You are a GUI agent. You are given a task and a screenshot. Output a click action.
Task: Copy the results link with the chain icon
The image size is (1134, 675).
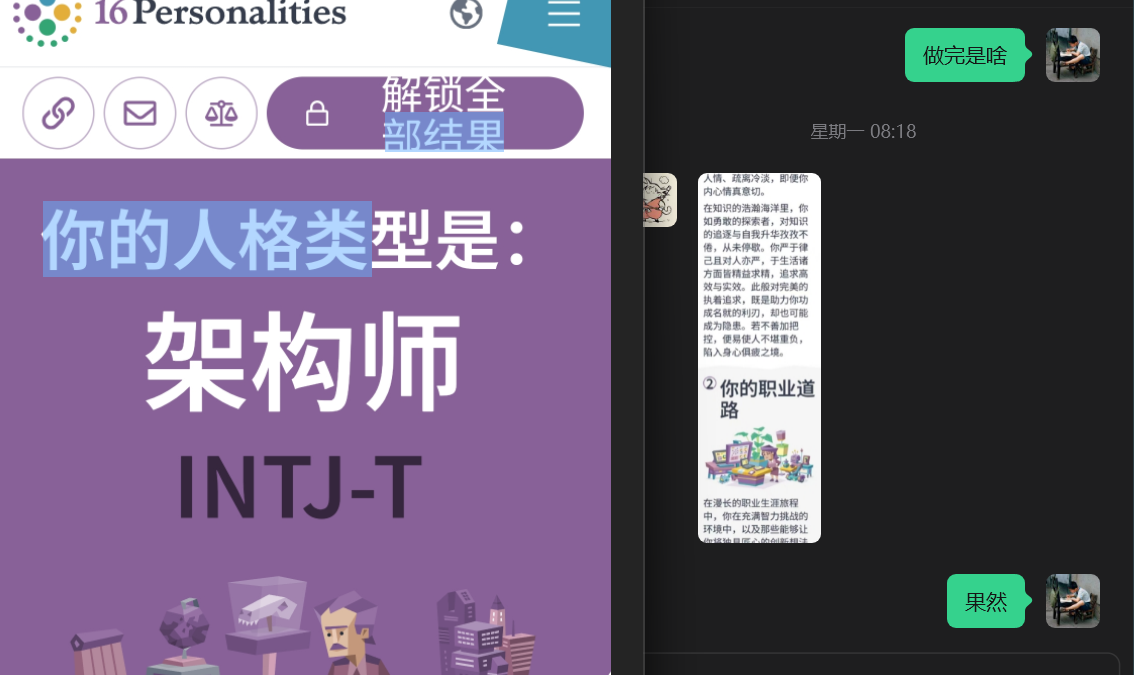(x=58, y=113)
